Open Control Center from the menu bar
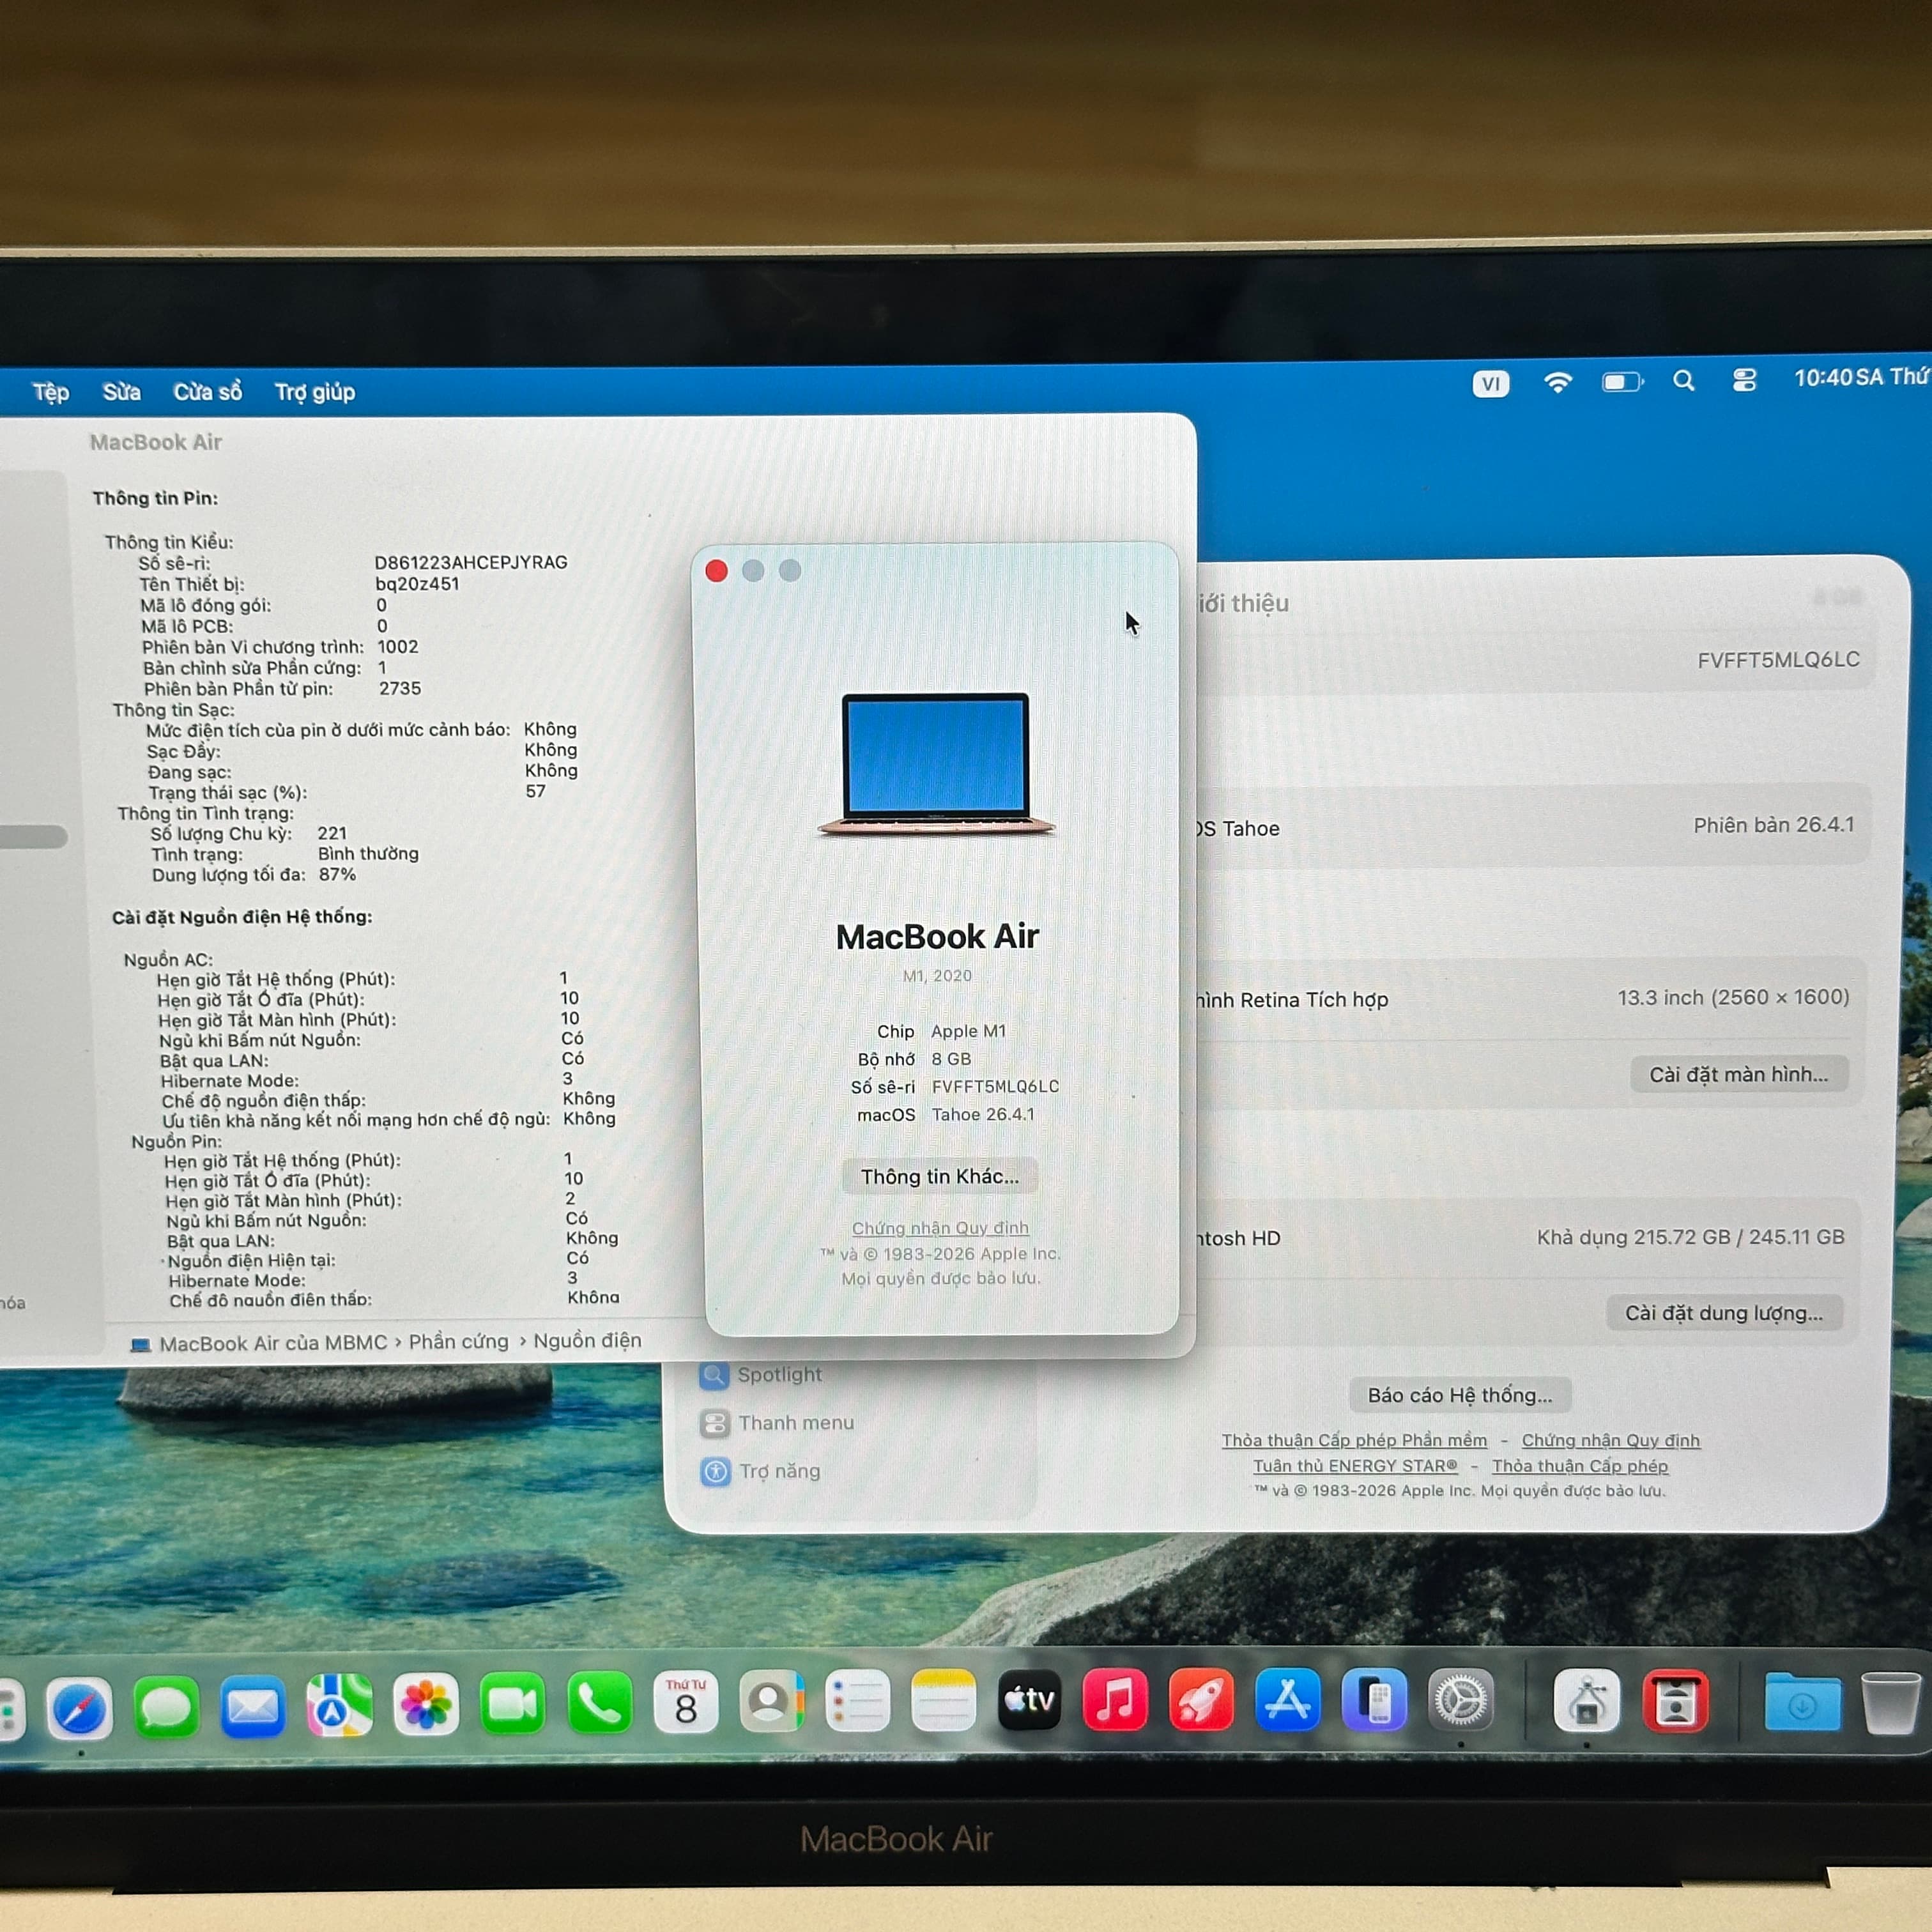The image size is (1932, 1932). [x=1744, y=380]
